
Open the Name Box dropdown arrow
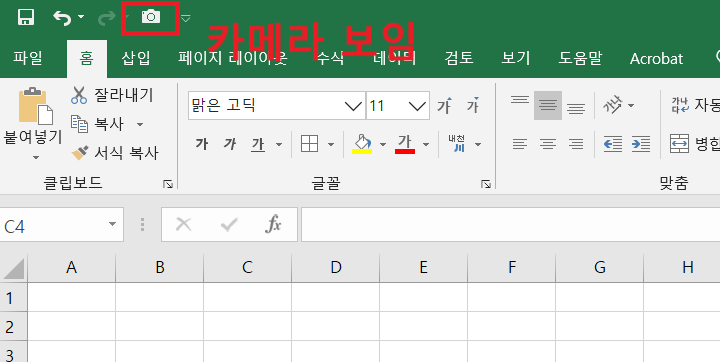[112, 225]
